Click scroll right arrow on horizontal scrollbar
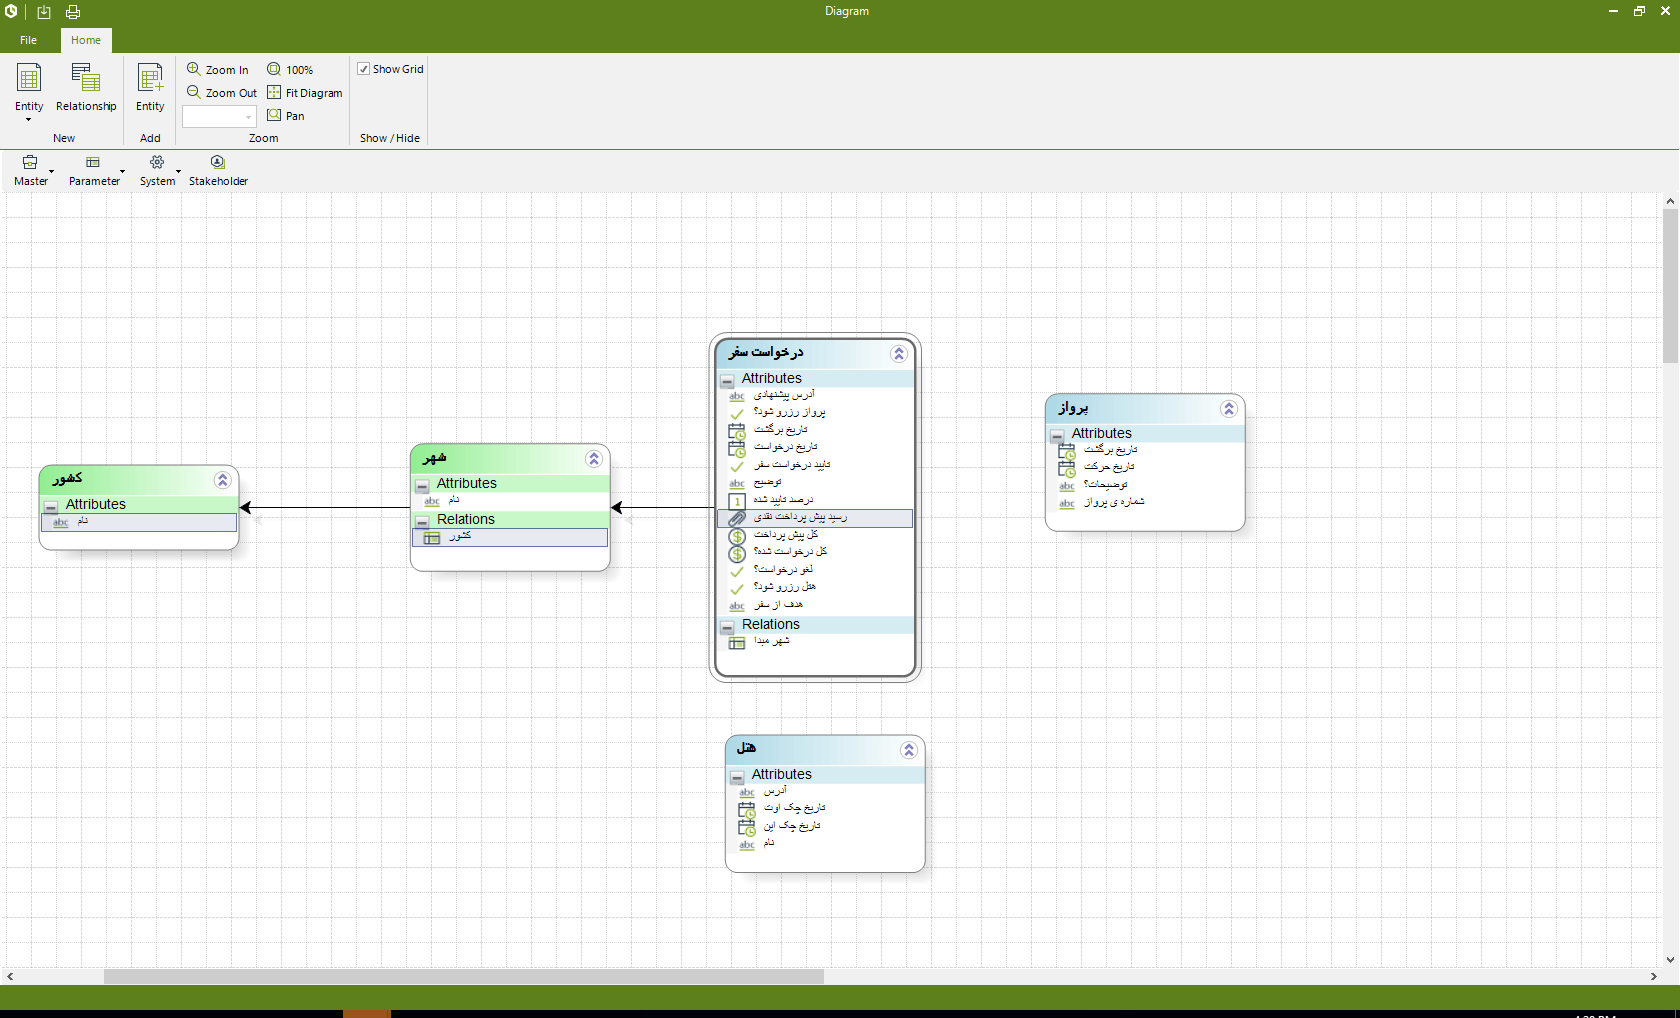Image resolution: width=1680 pixels, height=1018 pixels. (1654, 976)
